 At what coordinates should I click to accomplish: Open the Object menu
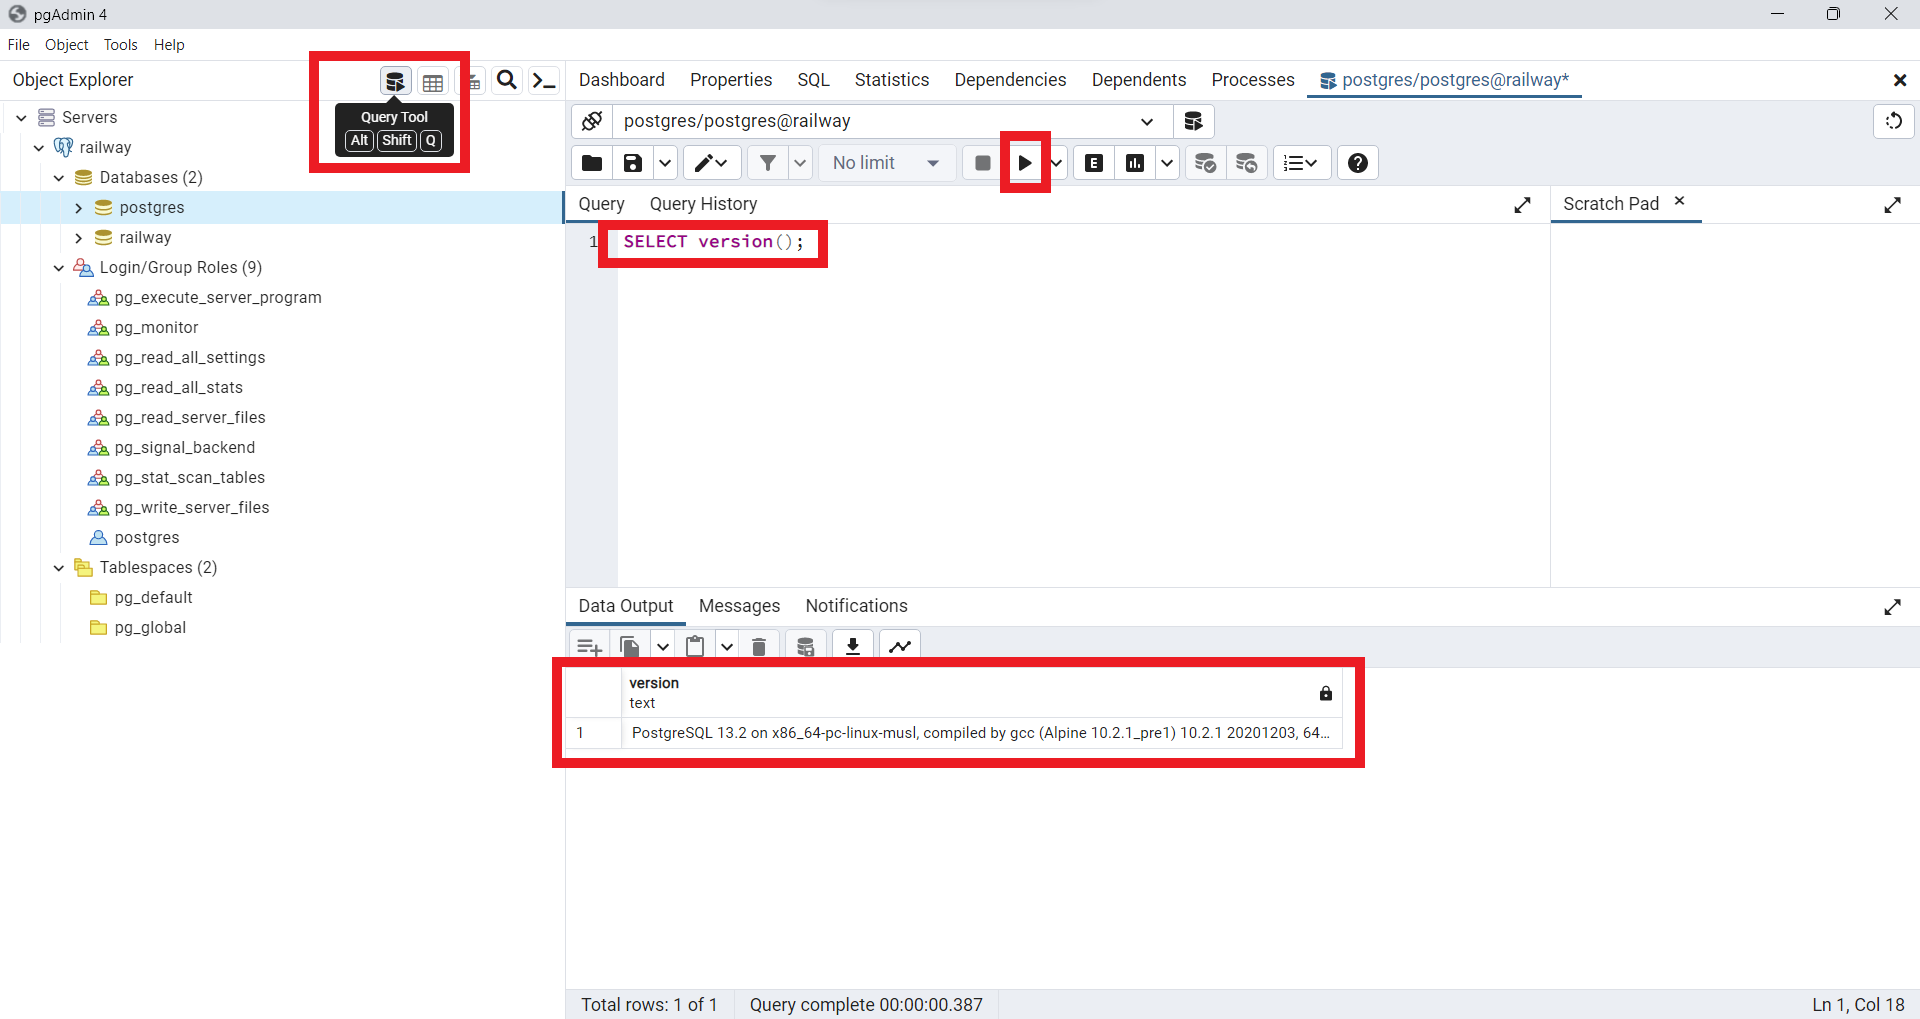[67, 45]
